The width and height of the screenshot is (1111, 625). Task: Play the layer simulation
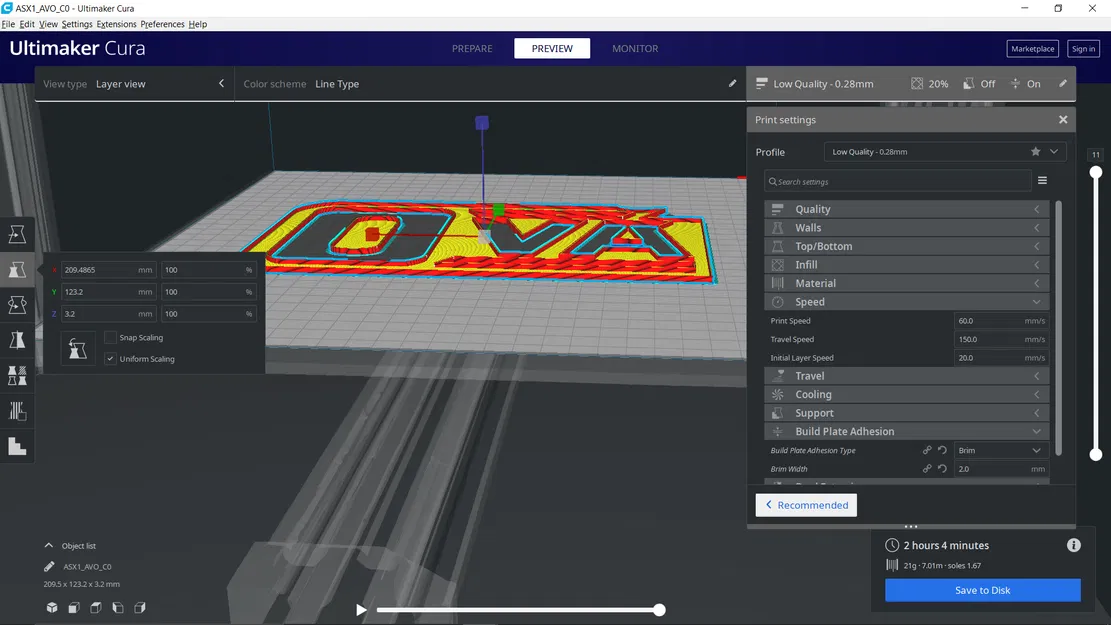coord(361,609)
